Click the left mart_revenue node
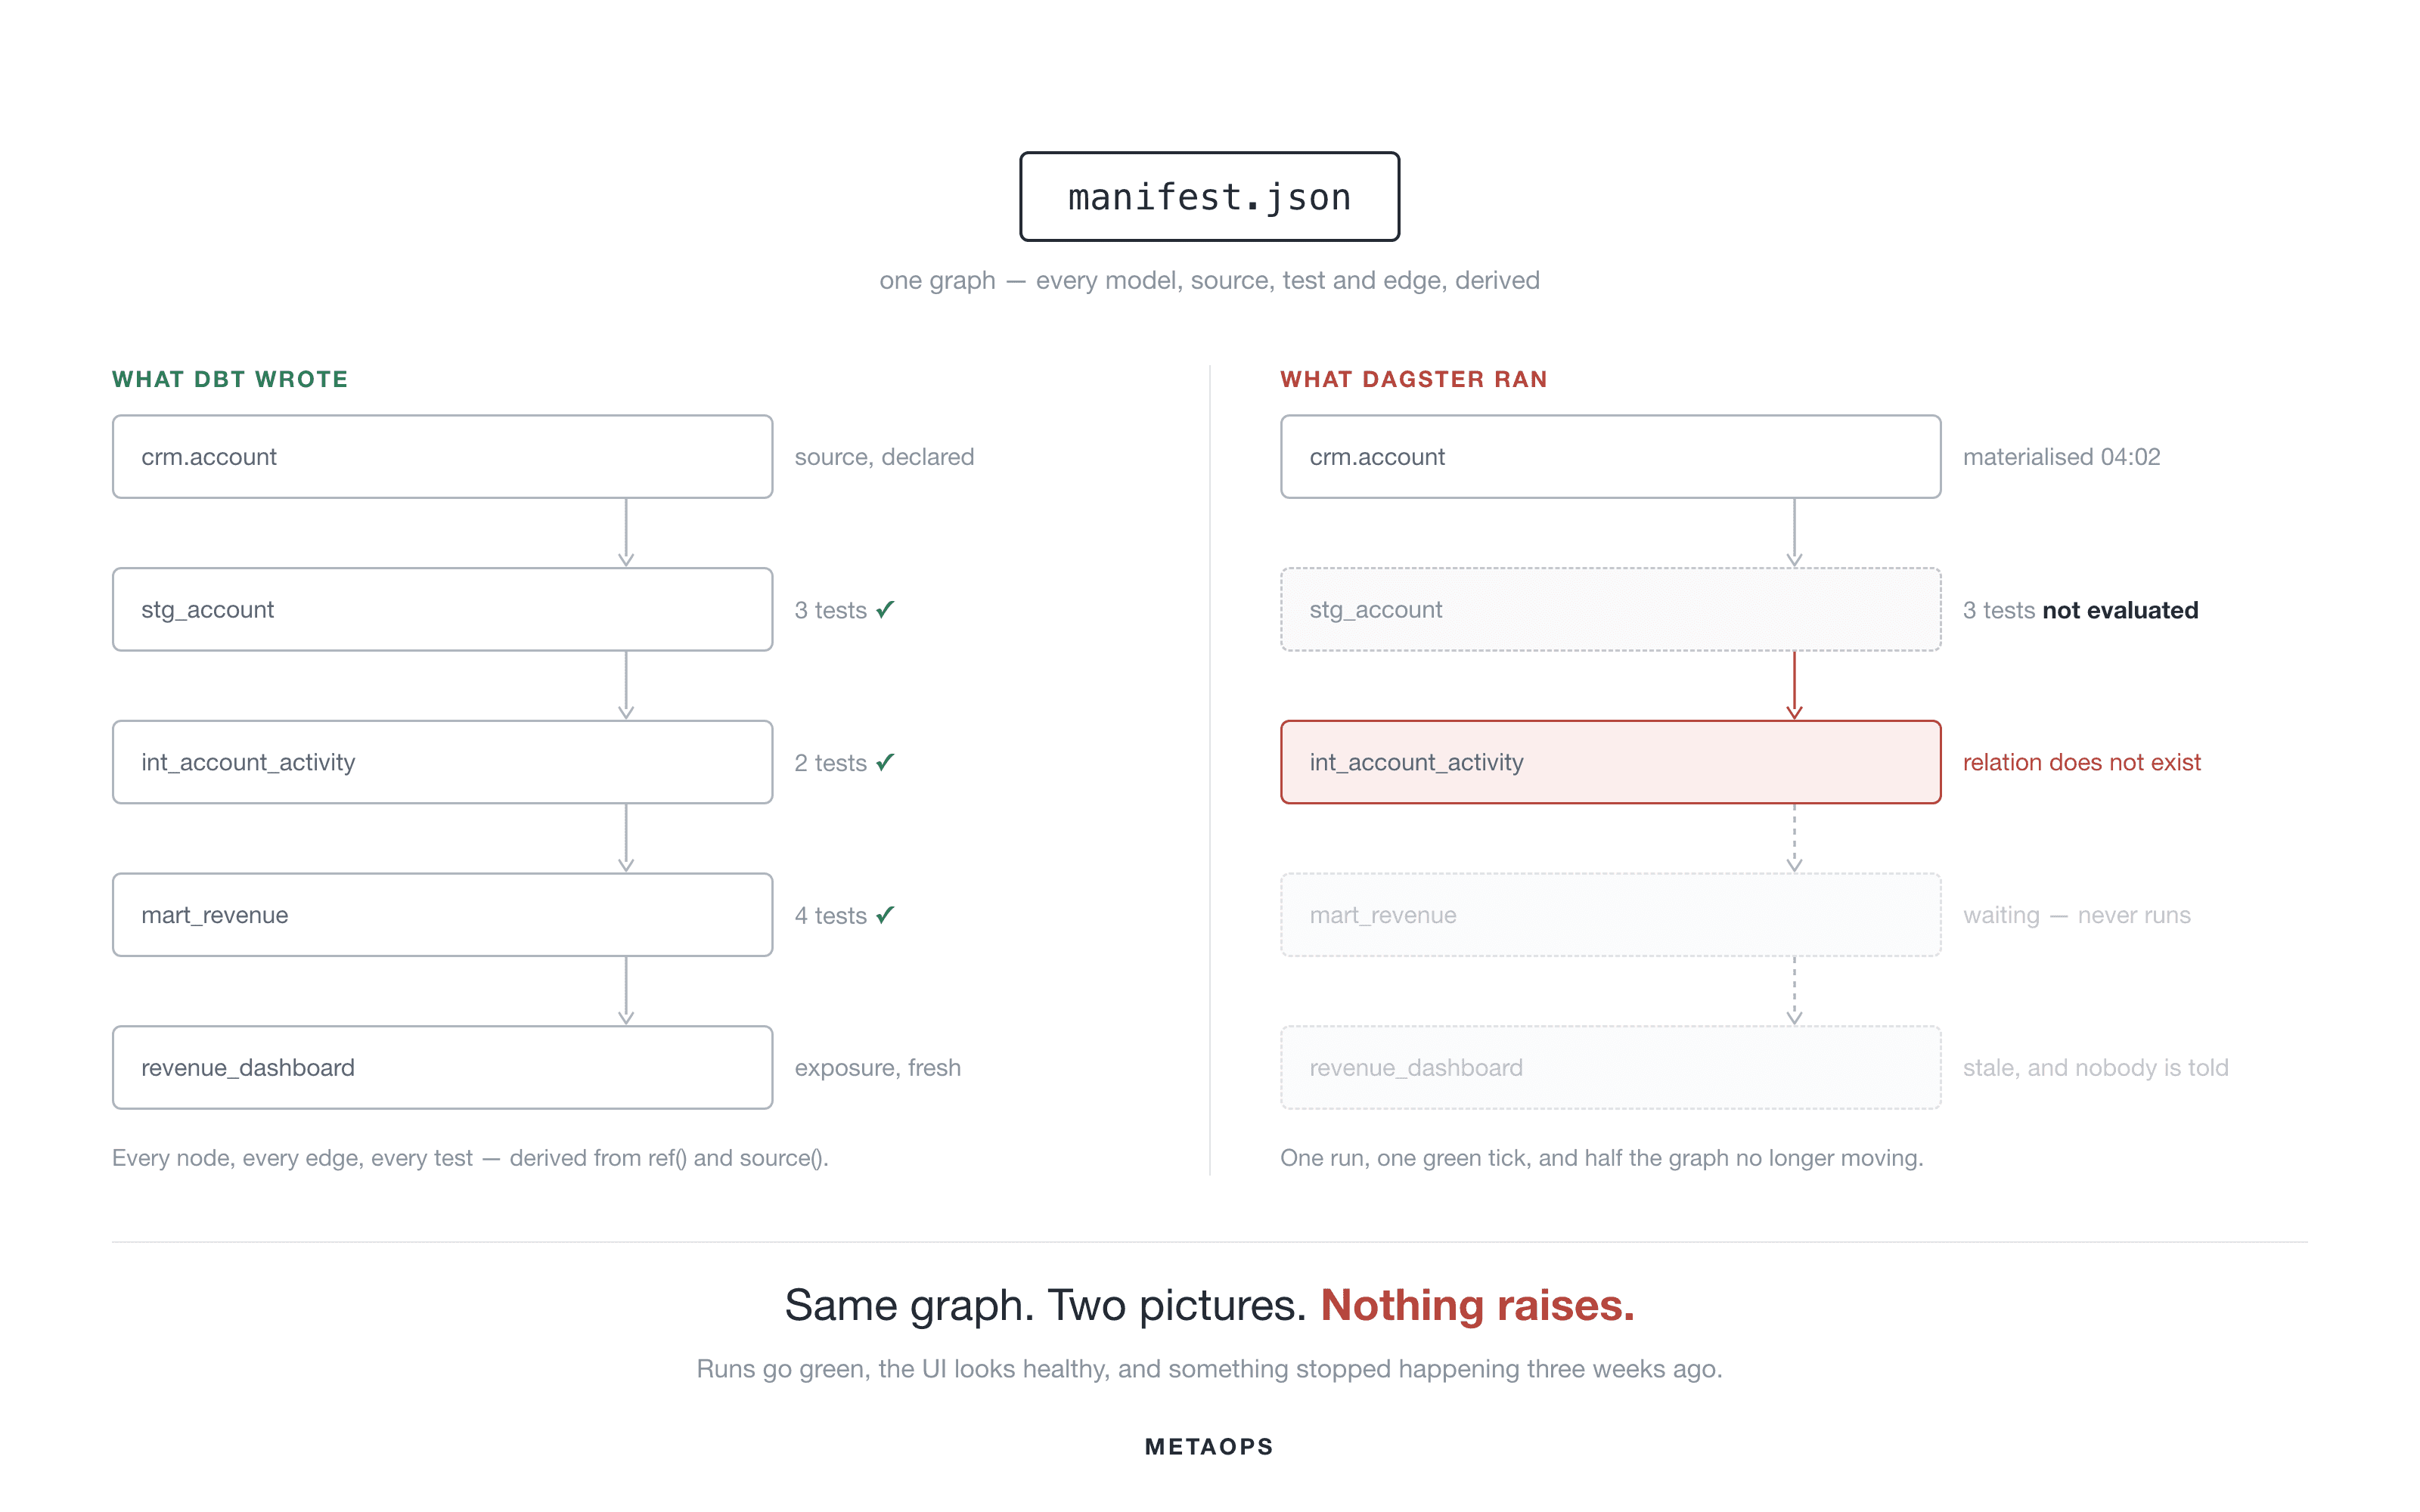The width and height of the screenshot is (2420, 1512). (442, 915)
